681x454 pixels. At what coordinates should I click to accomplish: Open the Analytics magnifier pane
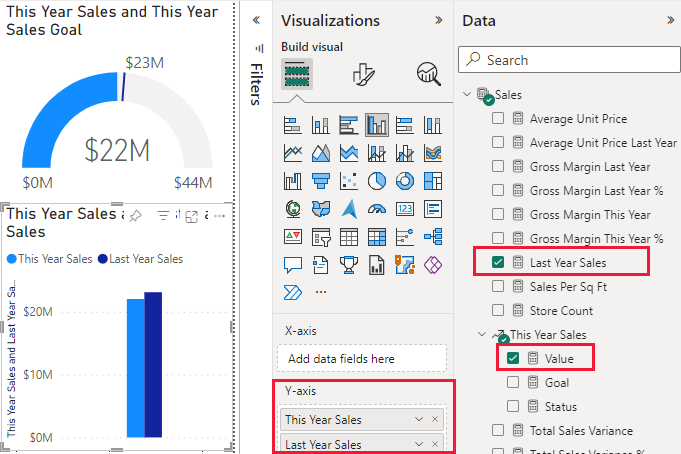point(429,74)
